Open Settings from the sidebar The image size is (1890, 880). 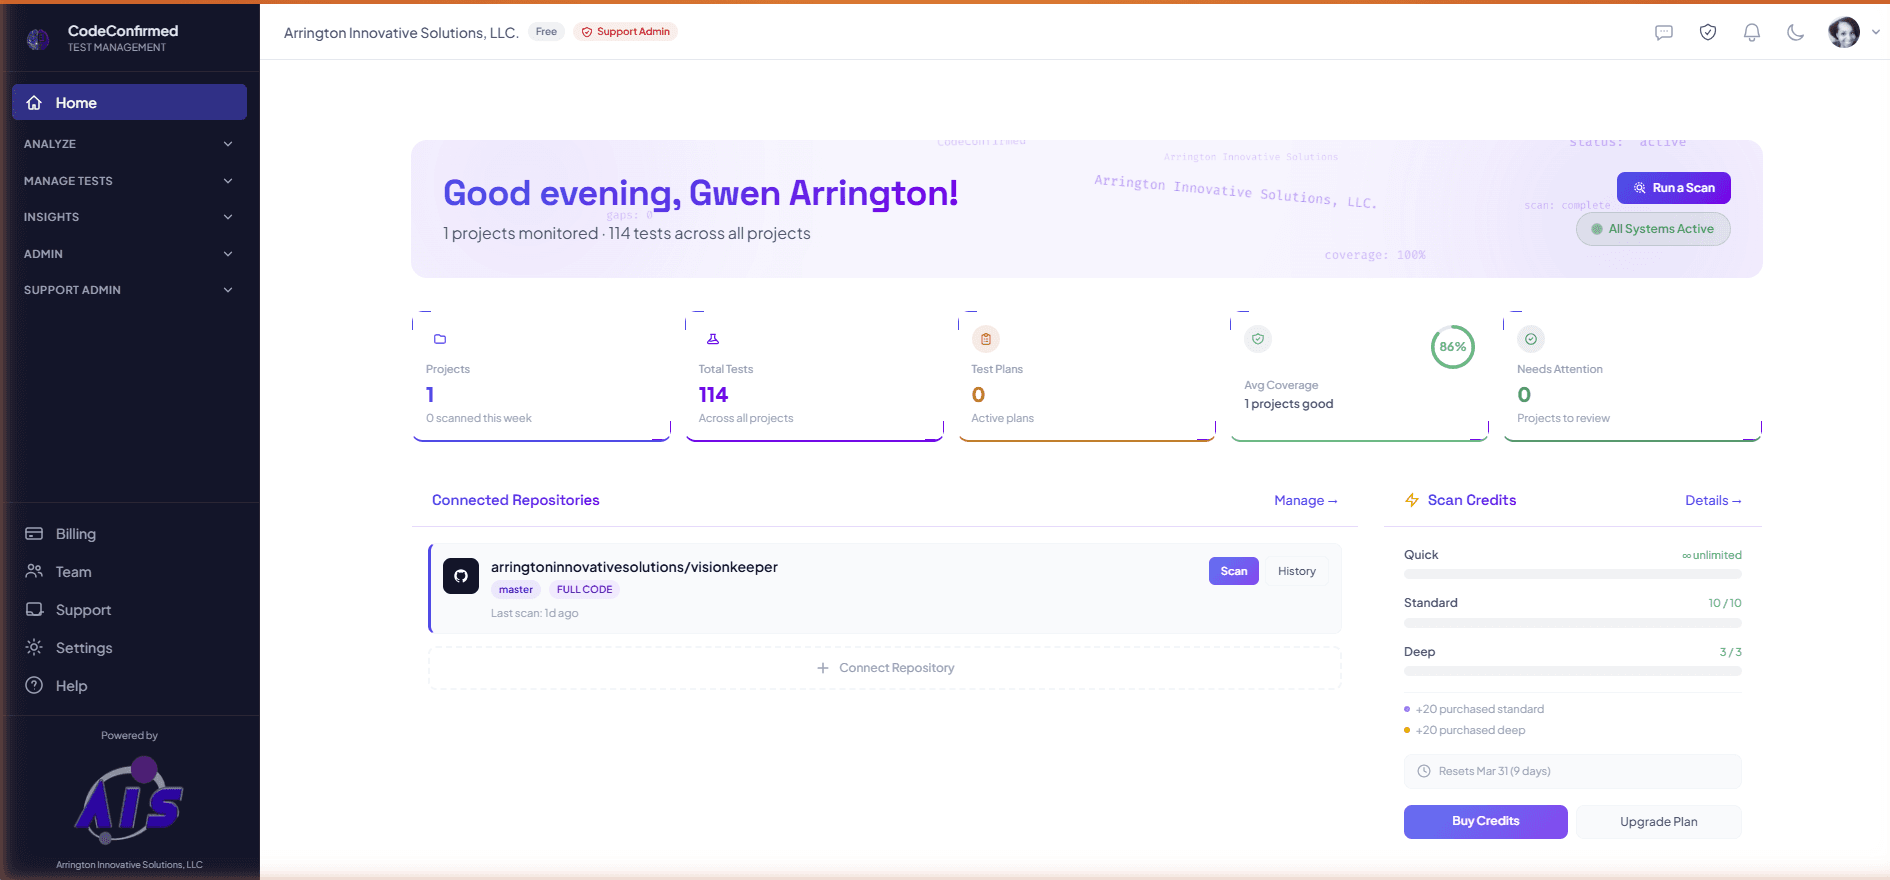click(129, 648)
